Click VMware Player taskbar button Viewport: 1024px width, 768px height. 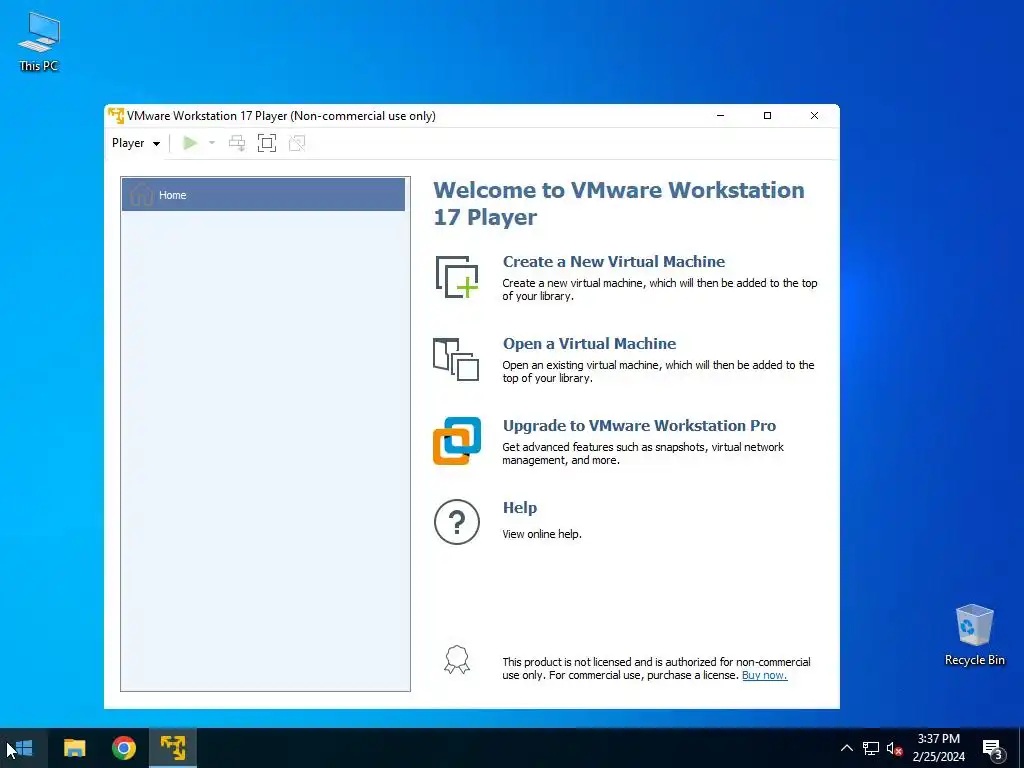tap(173, 748)
